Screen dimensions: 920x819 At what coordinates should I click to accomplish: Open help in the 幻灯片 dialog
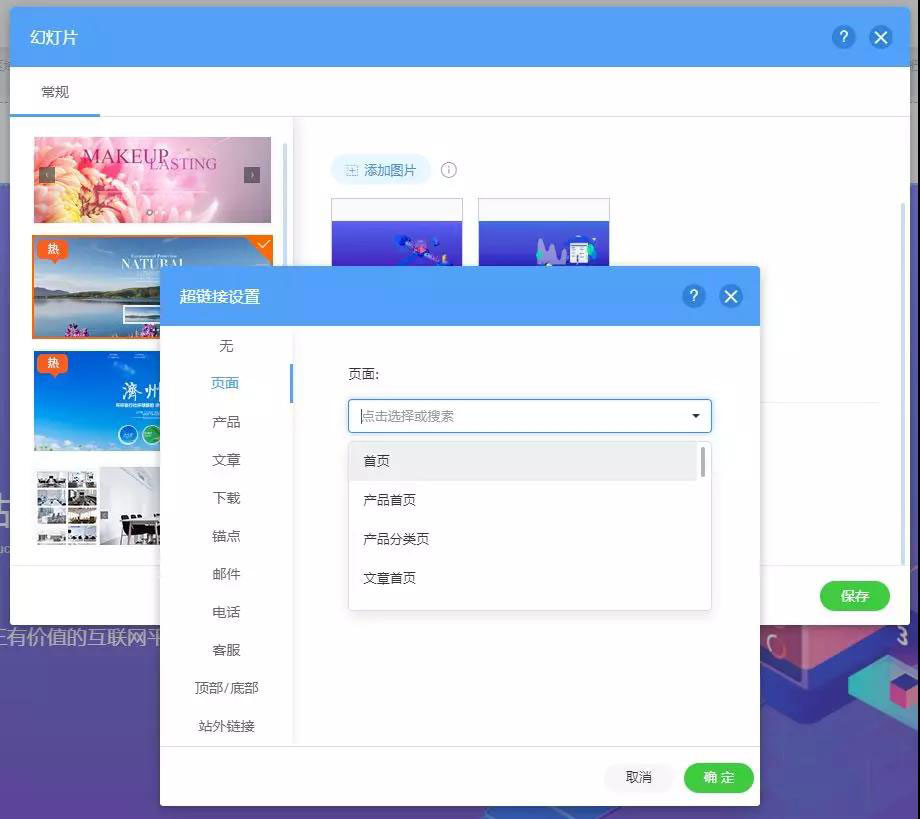click(843, 37)
